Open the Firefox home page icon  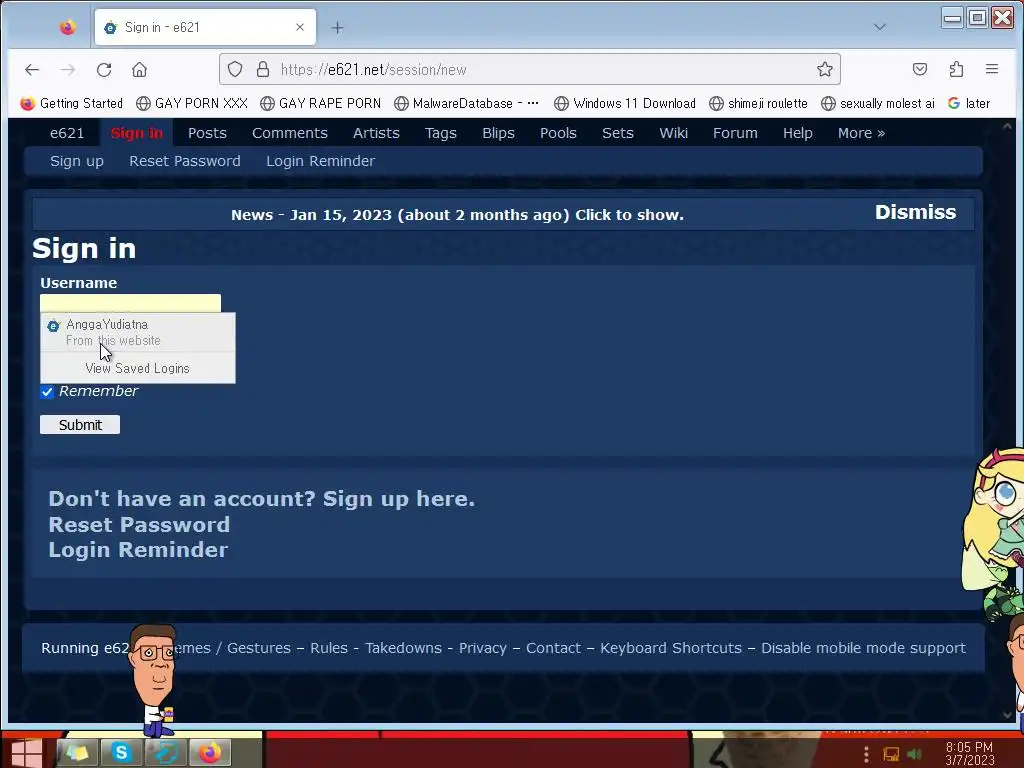(x=139, y=69)
